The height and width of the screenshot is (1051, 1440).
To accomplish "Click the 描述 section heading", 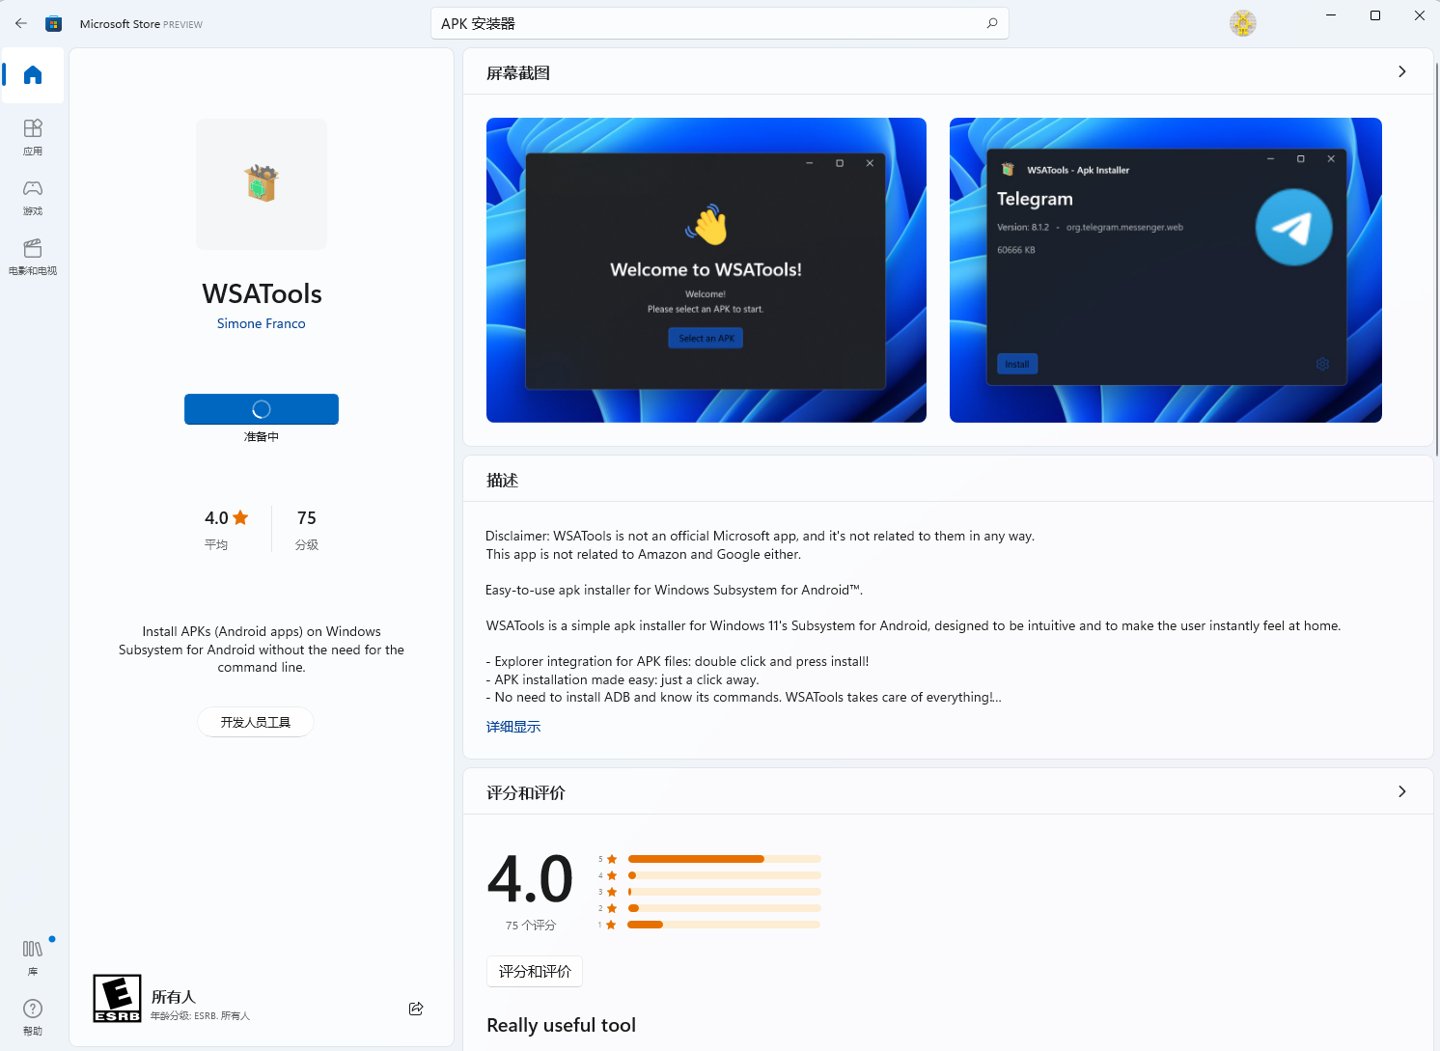I will point(502,480).
